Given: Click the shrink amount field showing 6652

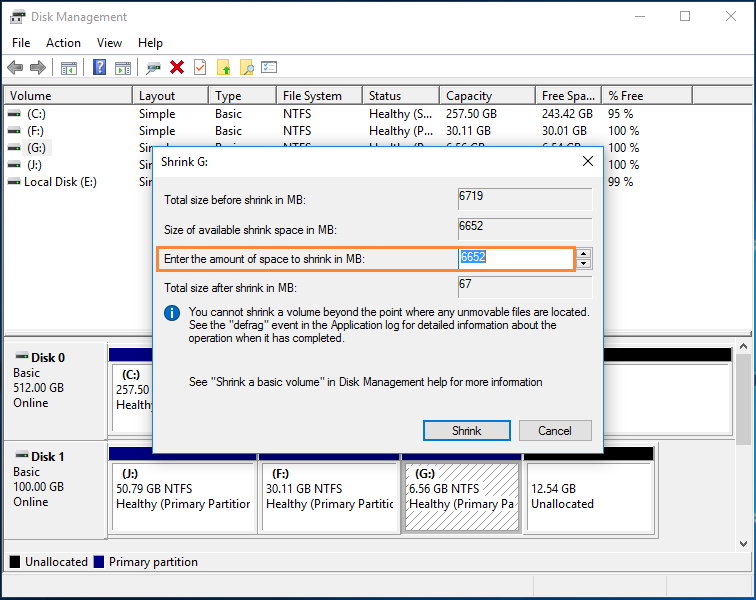Looking at the screenshot, I should (516, 259).
